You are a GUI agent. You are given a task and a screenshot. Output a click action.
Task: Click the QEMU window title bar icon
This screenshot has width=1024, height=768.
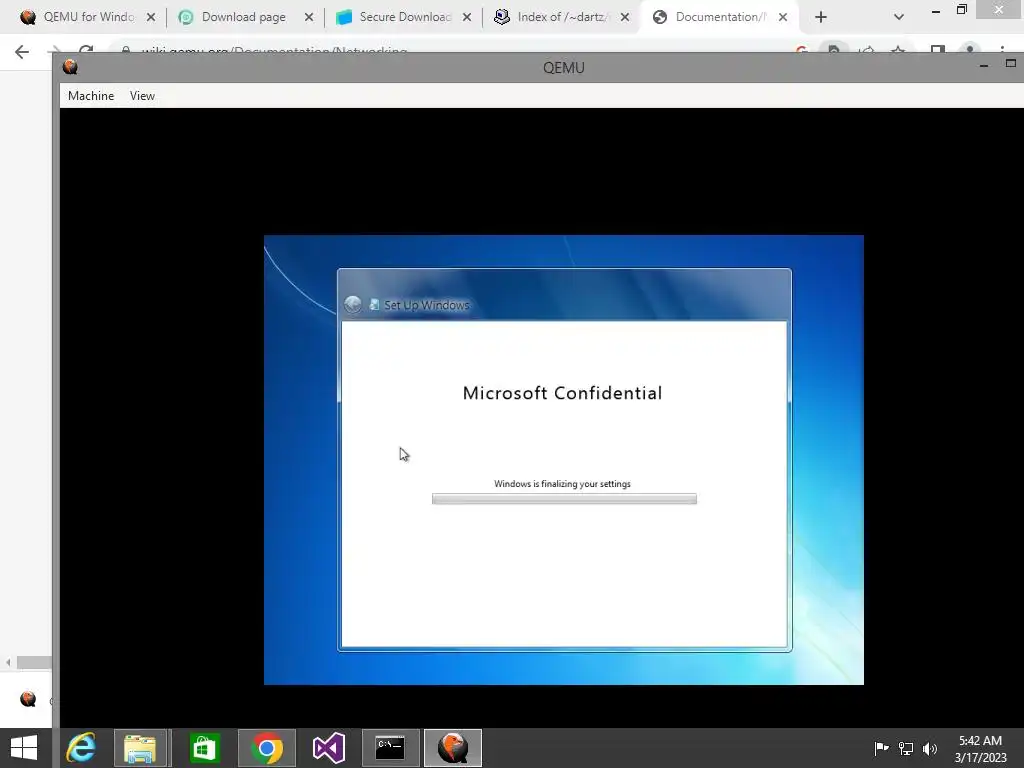pos(70,67)
